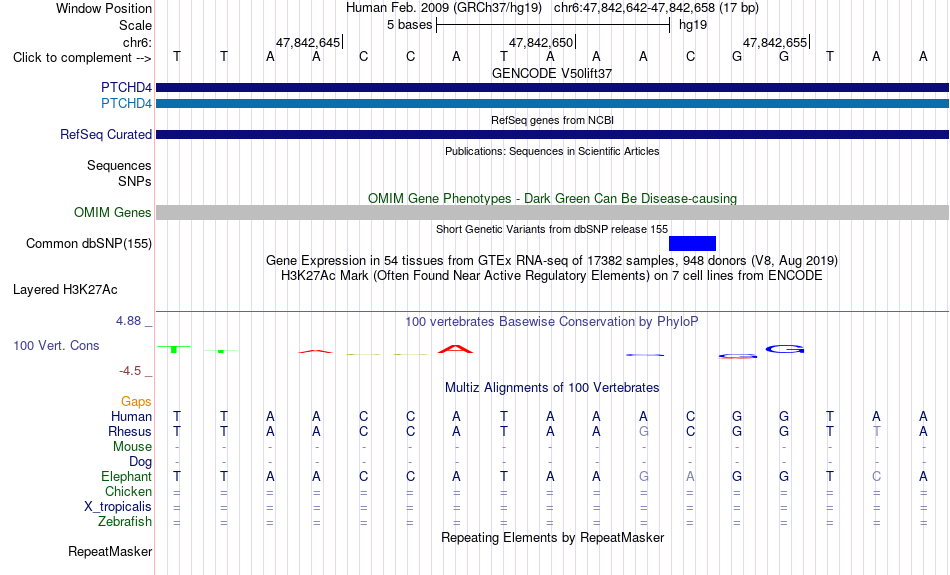Viewport: 950px width, 575px height.
Task: Click the Publications 'Sequences' track label
Action: coord(119,165)
